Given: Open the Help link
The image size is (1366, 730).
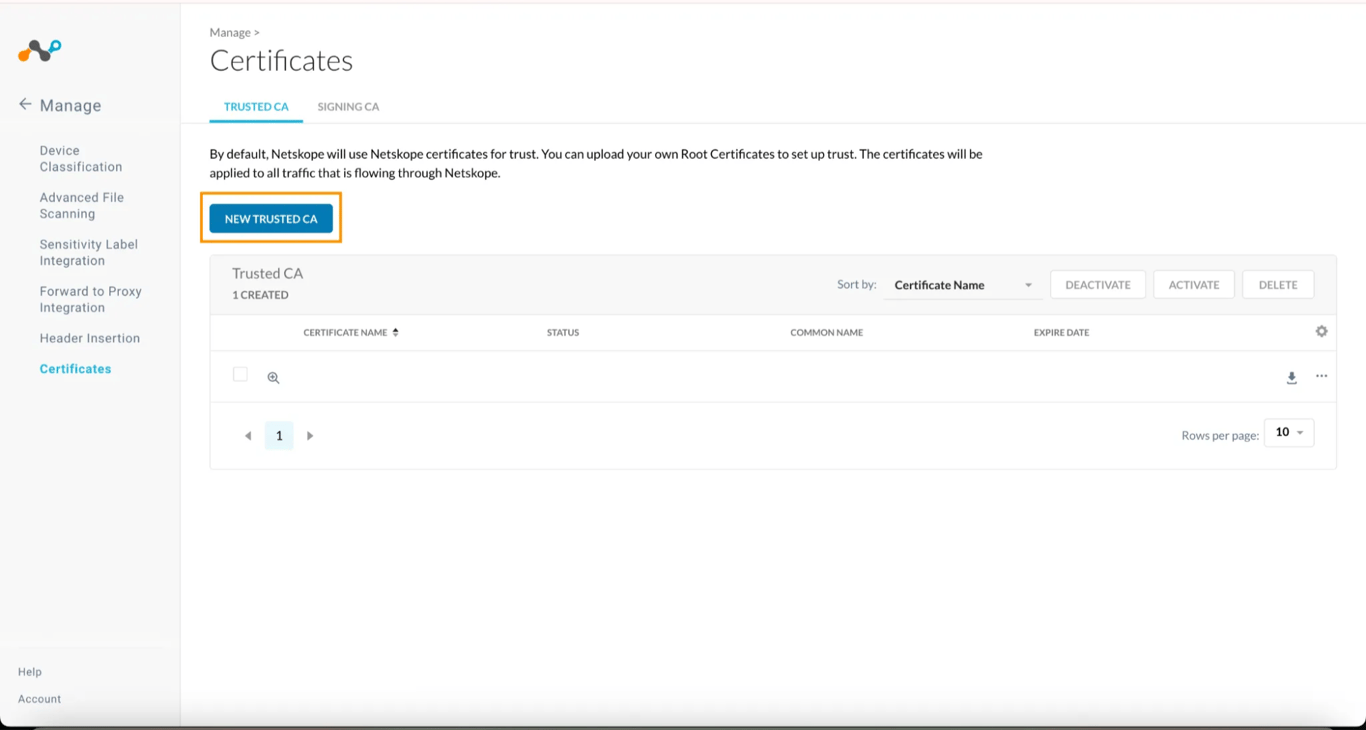Looking at the screenshot, I should coord(30,672).
